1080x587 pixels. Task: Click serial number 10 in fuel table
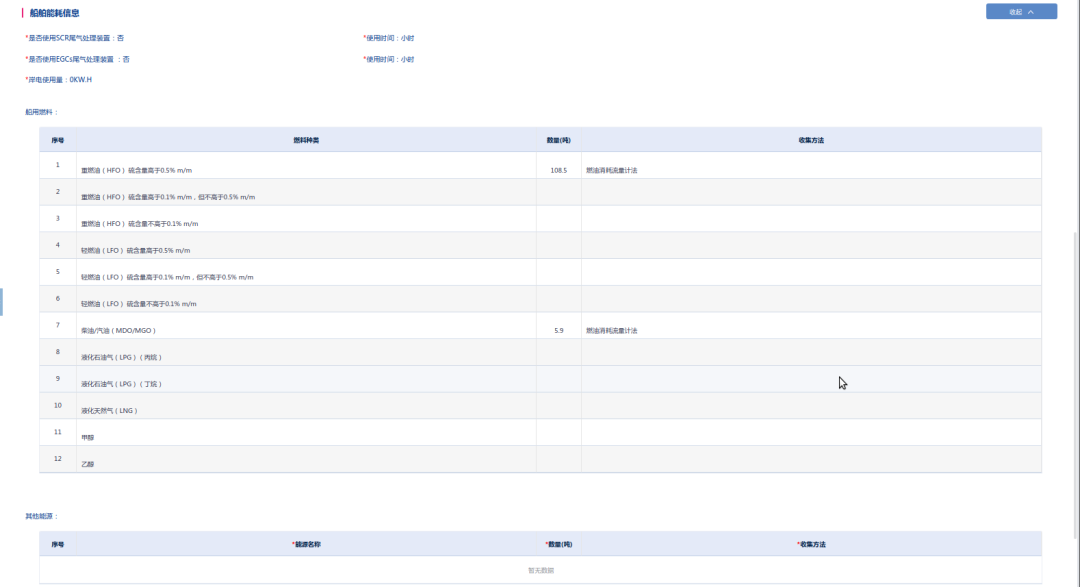[58, 405]
